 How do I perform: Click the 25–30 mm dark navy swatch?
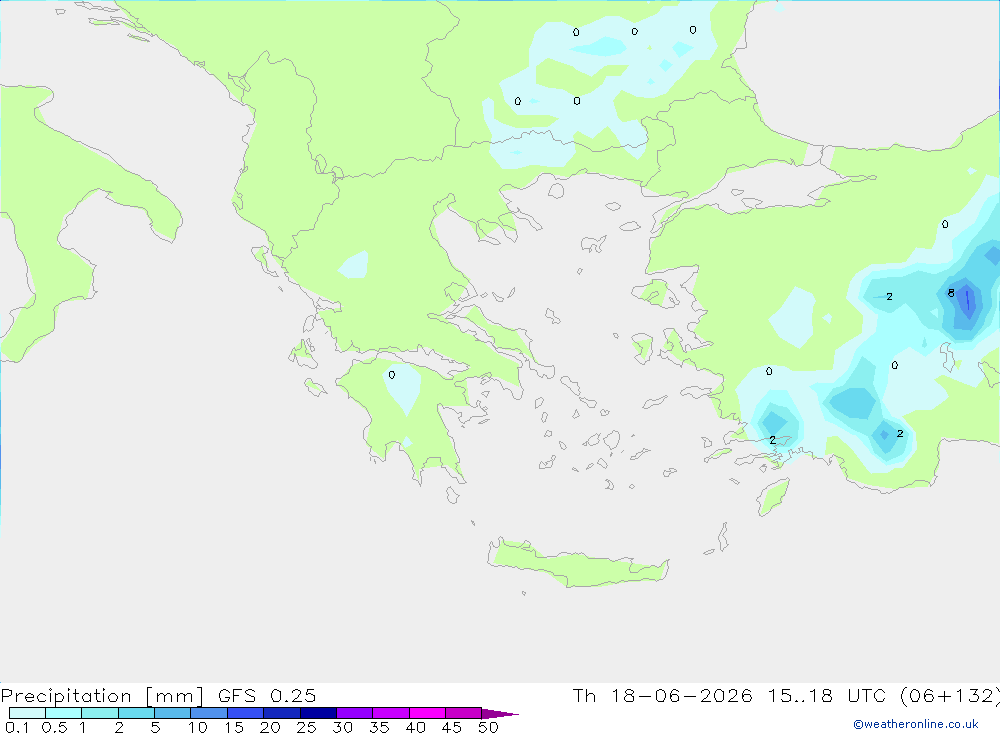coord(318,713)
